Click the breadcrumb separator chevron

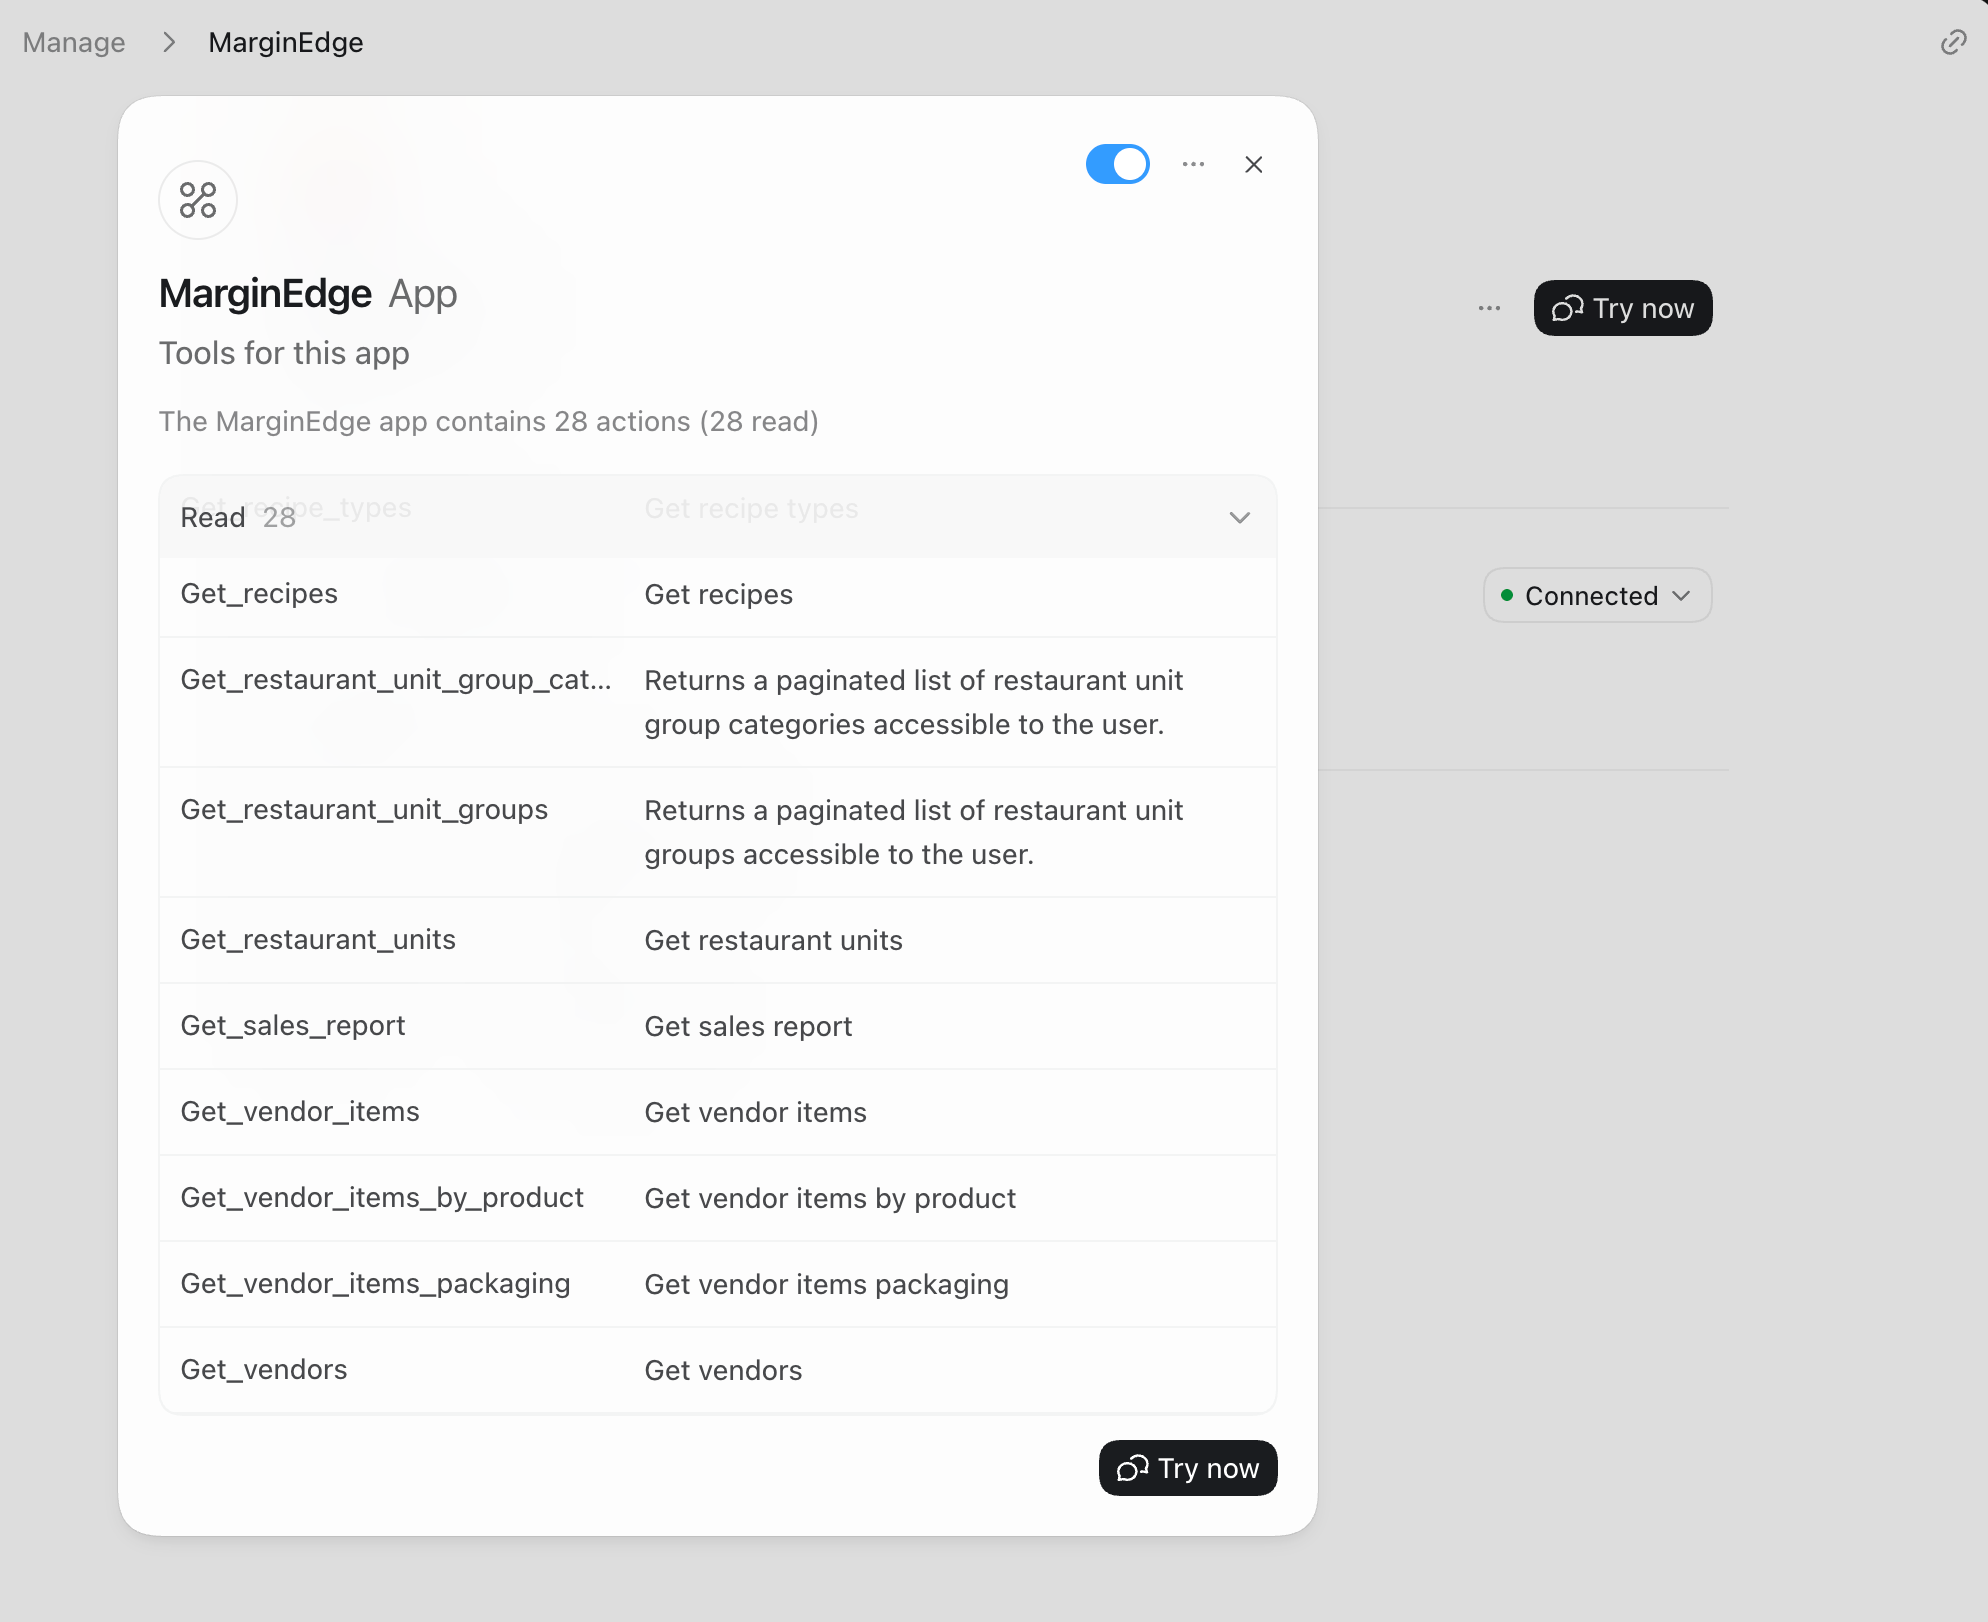[168, 42]
